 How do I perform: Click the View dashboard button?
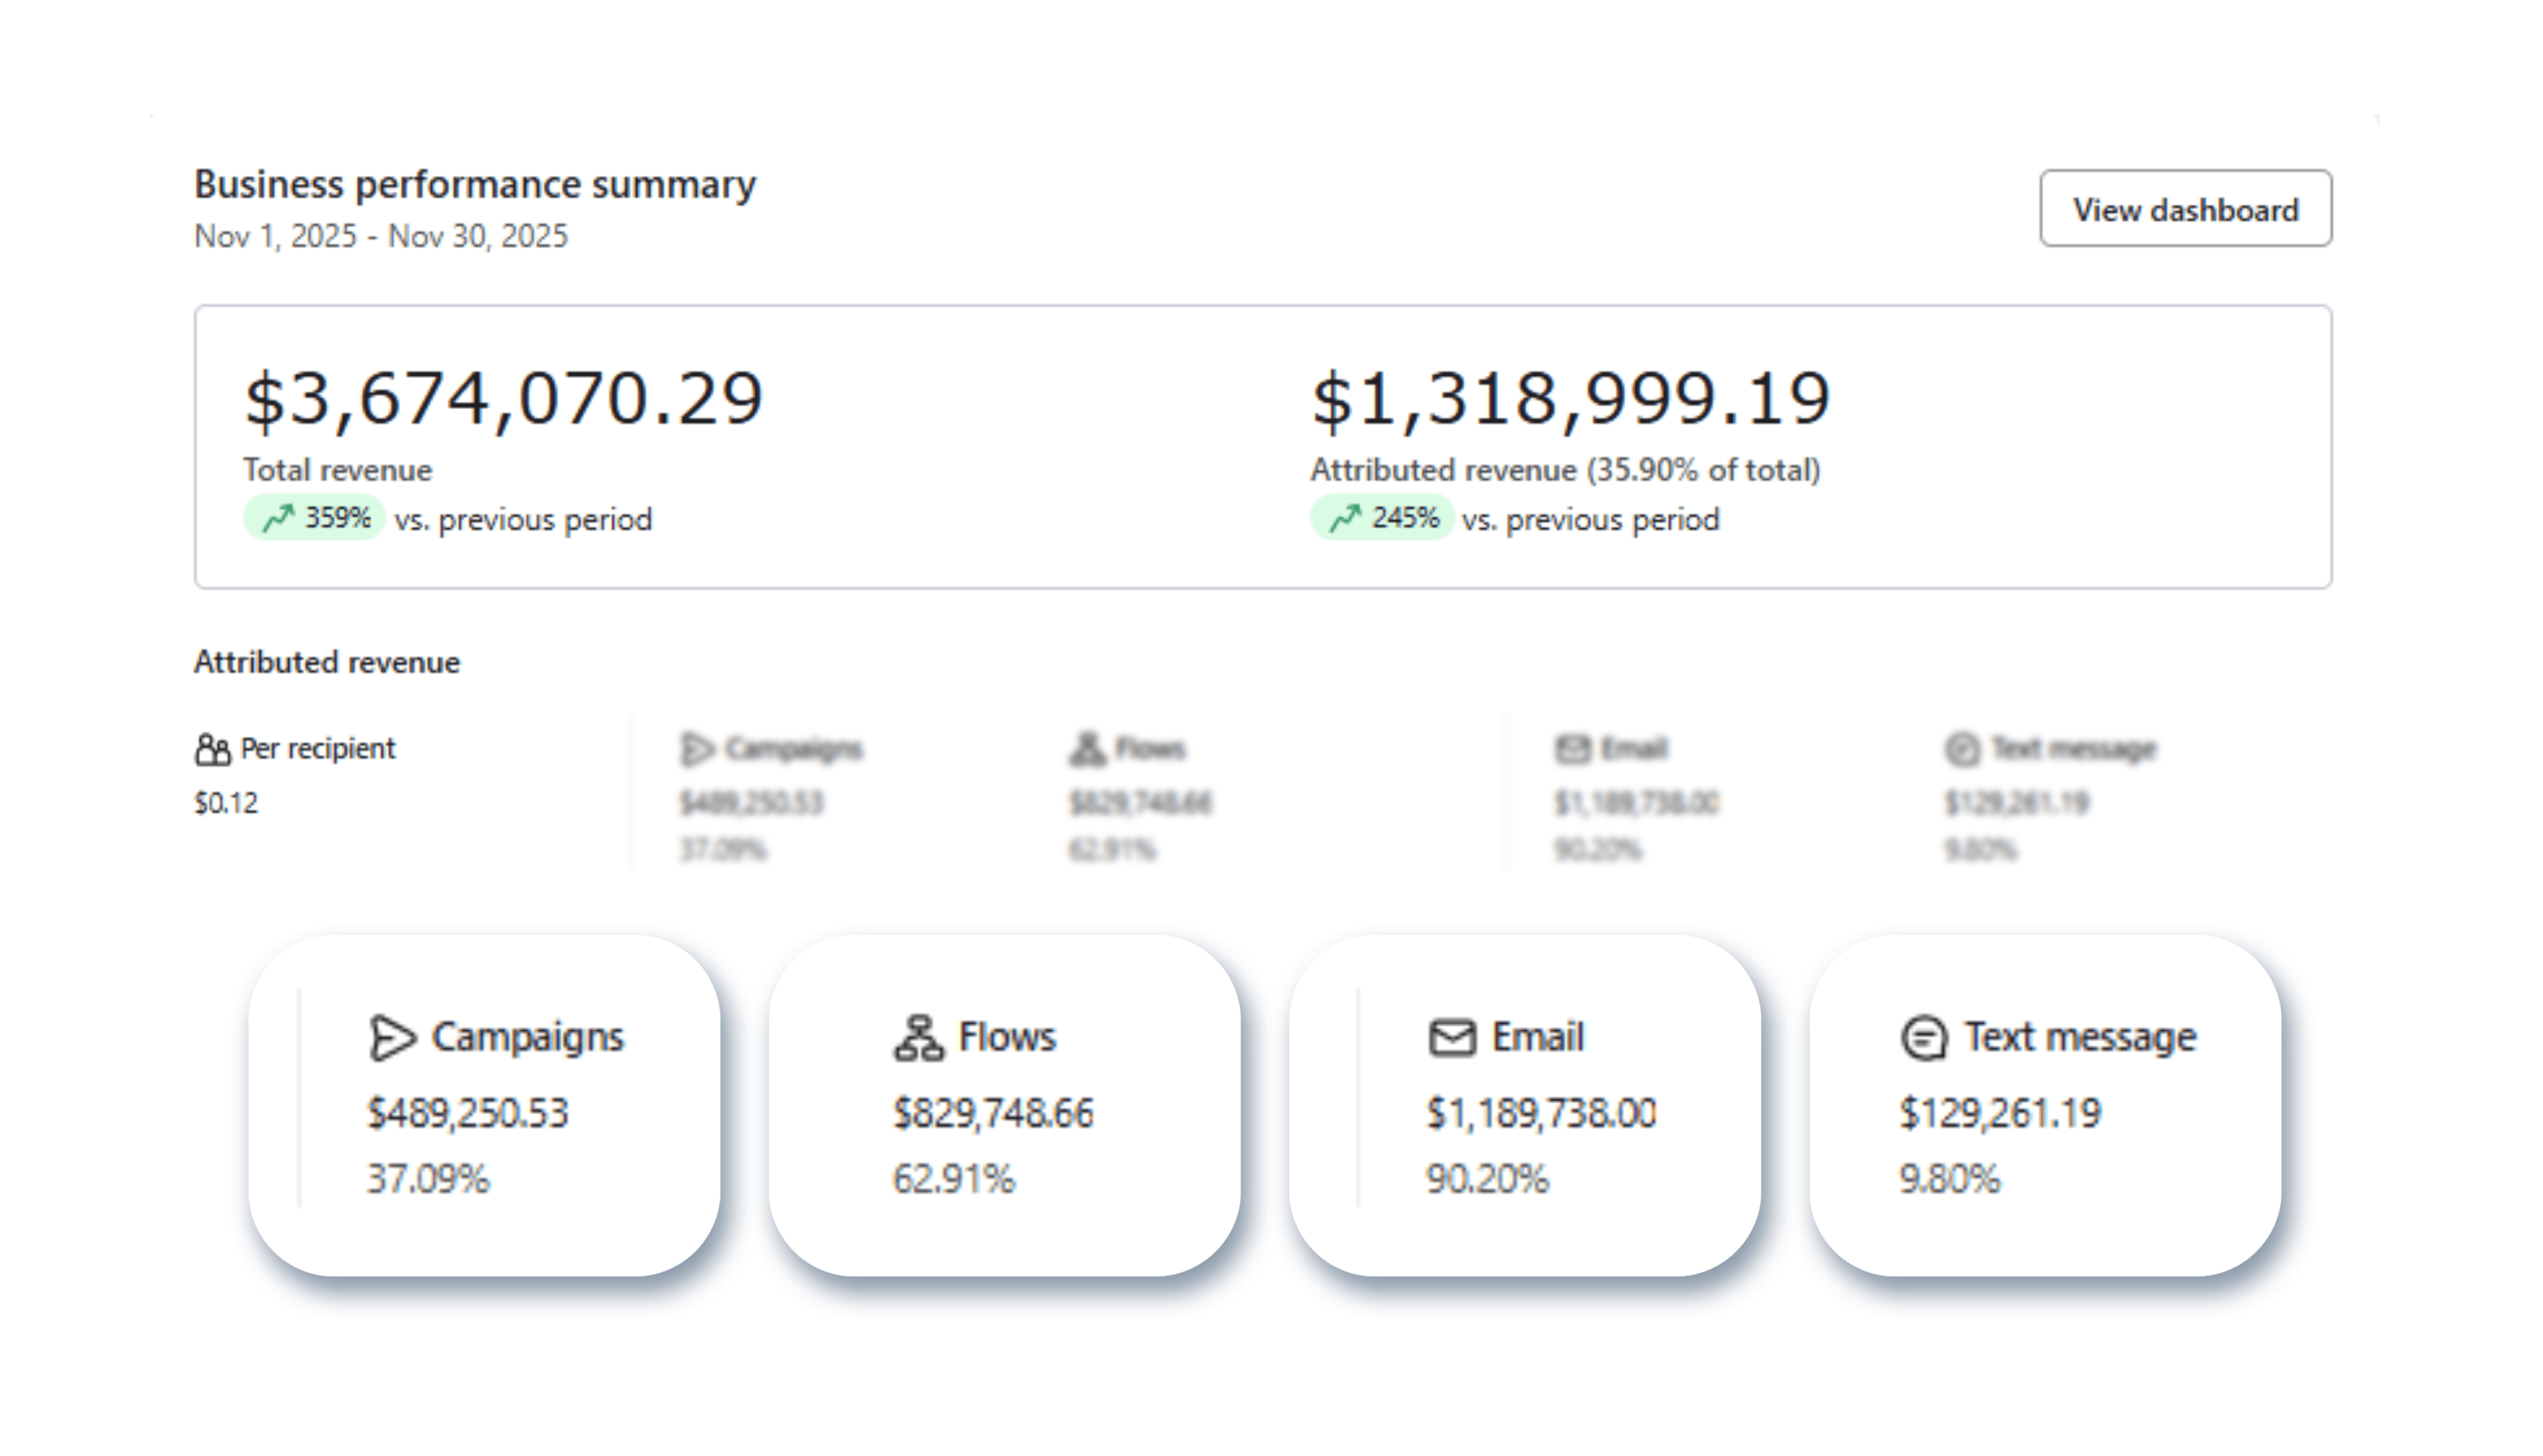coord(2185,208)
